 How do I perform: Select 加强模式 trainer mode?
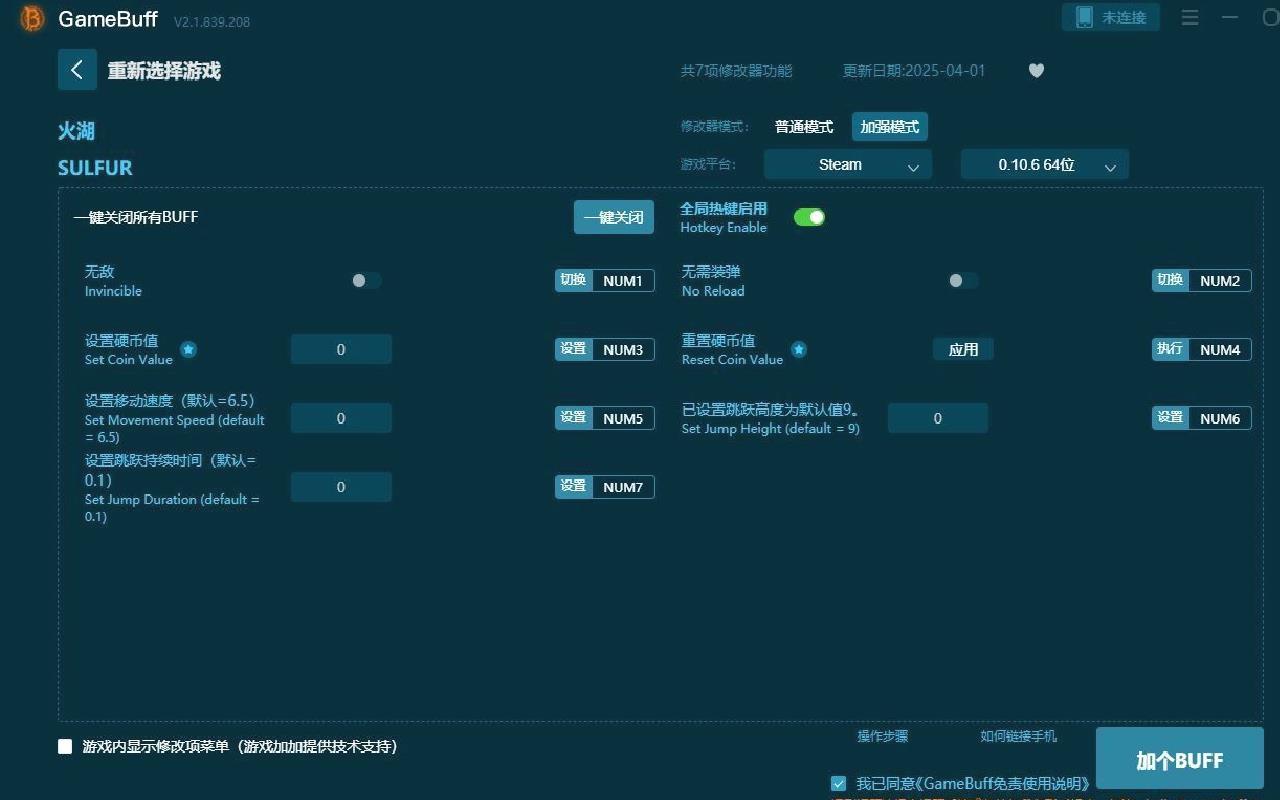[890, 127]
